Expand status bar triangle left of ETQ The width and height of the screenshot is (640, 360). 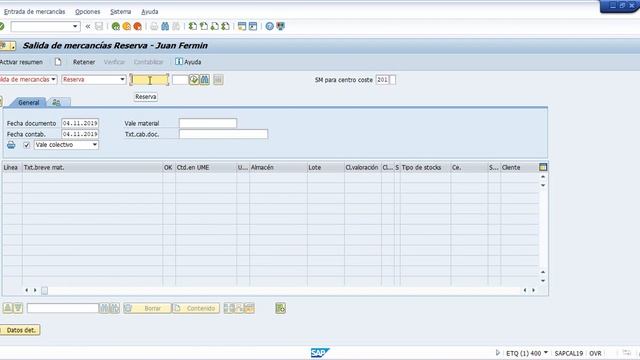pos(498,353)
